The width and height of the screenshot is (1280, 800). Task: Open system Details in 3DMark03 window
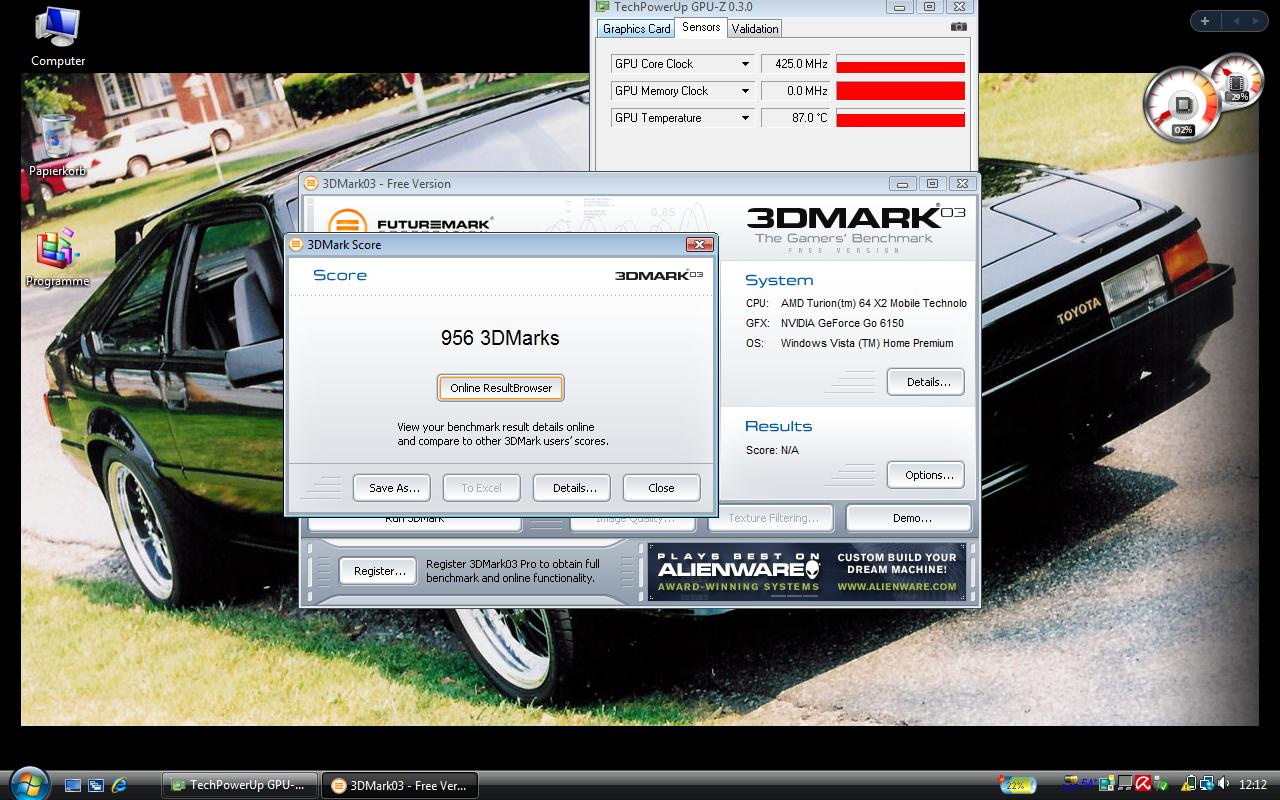coord(926,382)
